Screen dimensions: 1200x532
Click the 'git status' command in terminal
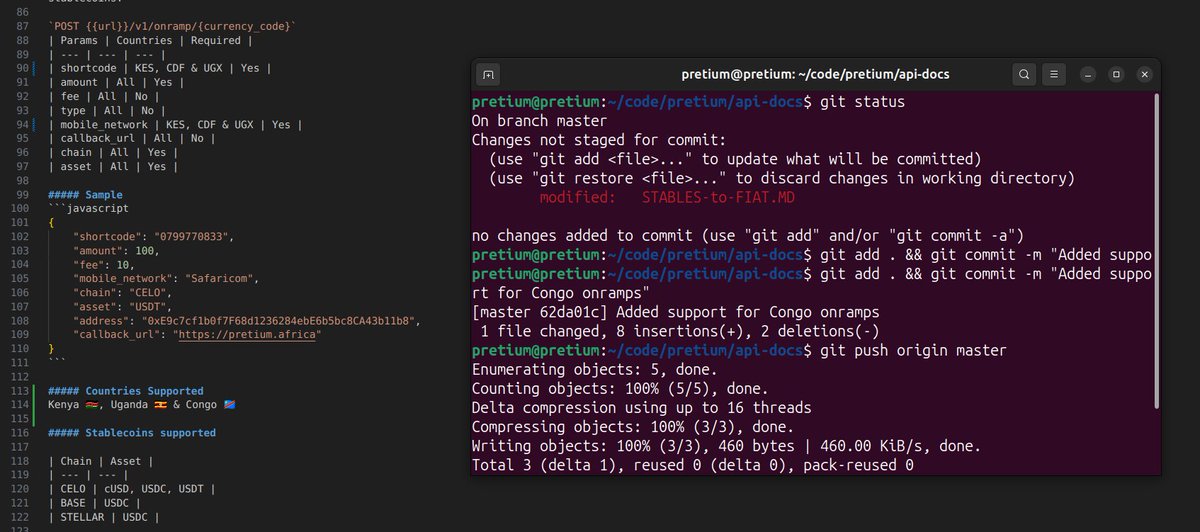click(x=862, y=102)
